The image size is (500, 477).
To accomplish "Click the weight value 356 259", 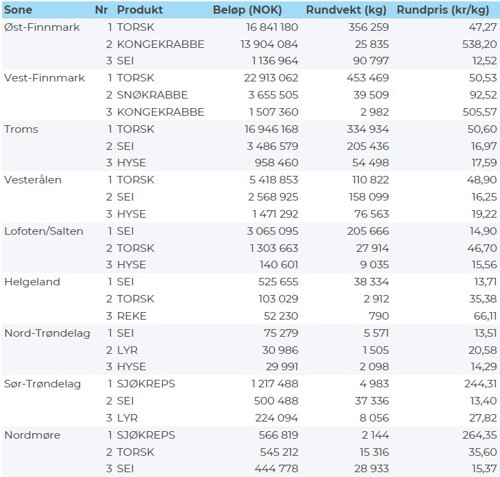I will 369,27.
